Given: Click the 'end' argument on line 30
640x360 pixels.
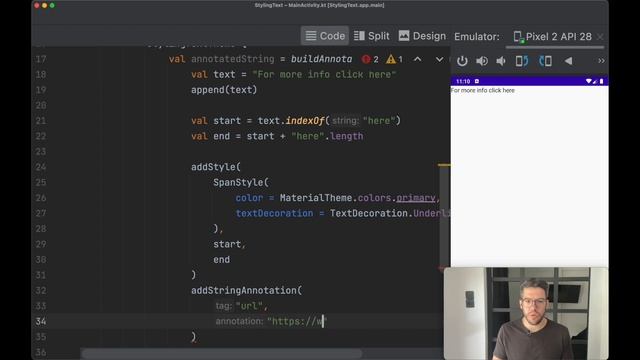Looking at the screenshot, I should tap(221, 260).
